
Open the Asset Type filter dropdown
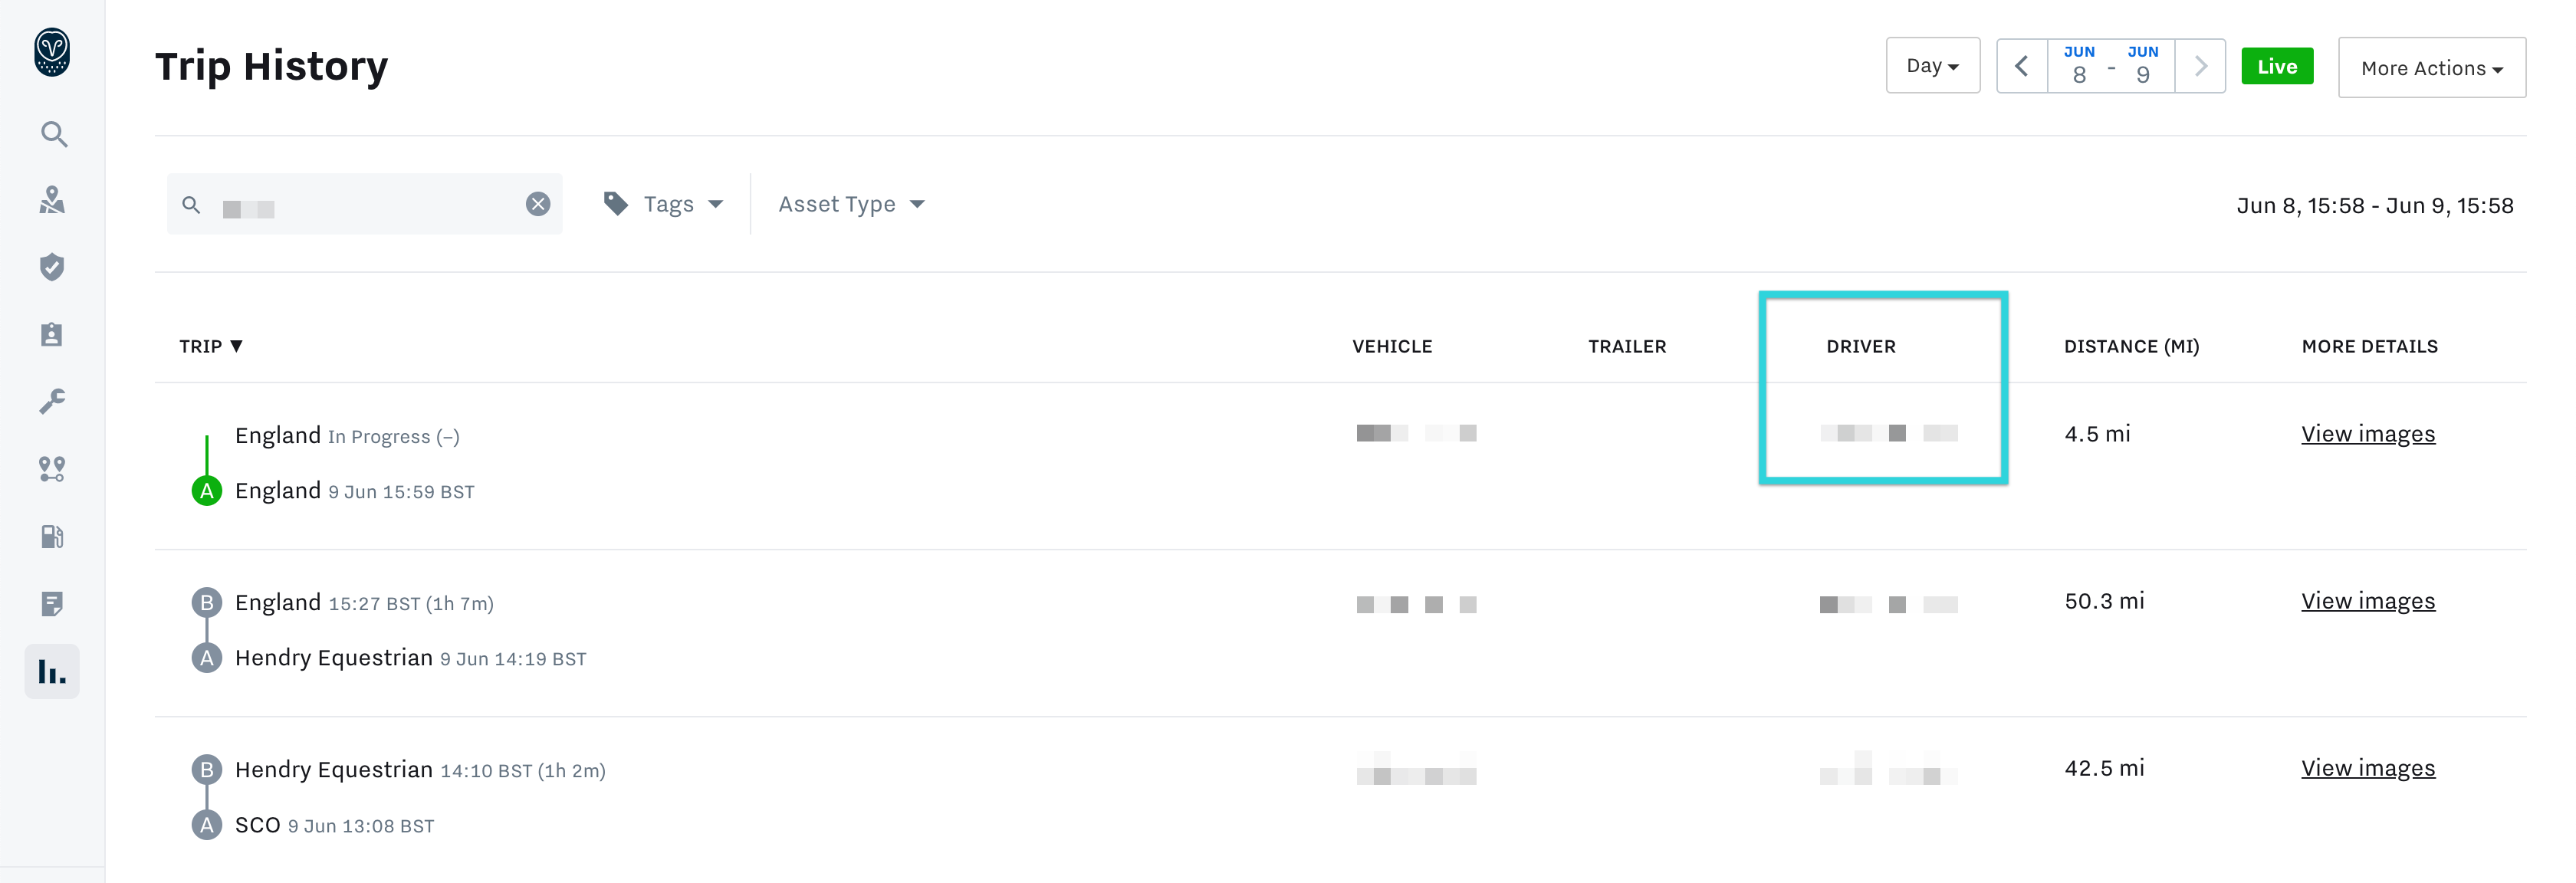[851, 204]
